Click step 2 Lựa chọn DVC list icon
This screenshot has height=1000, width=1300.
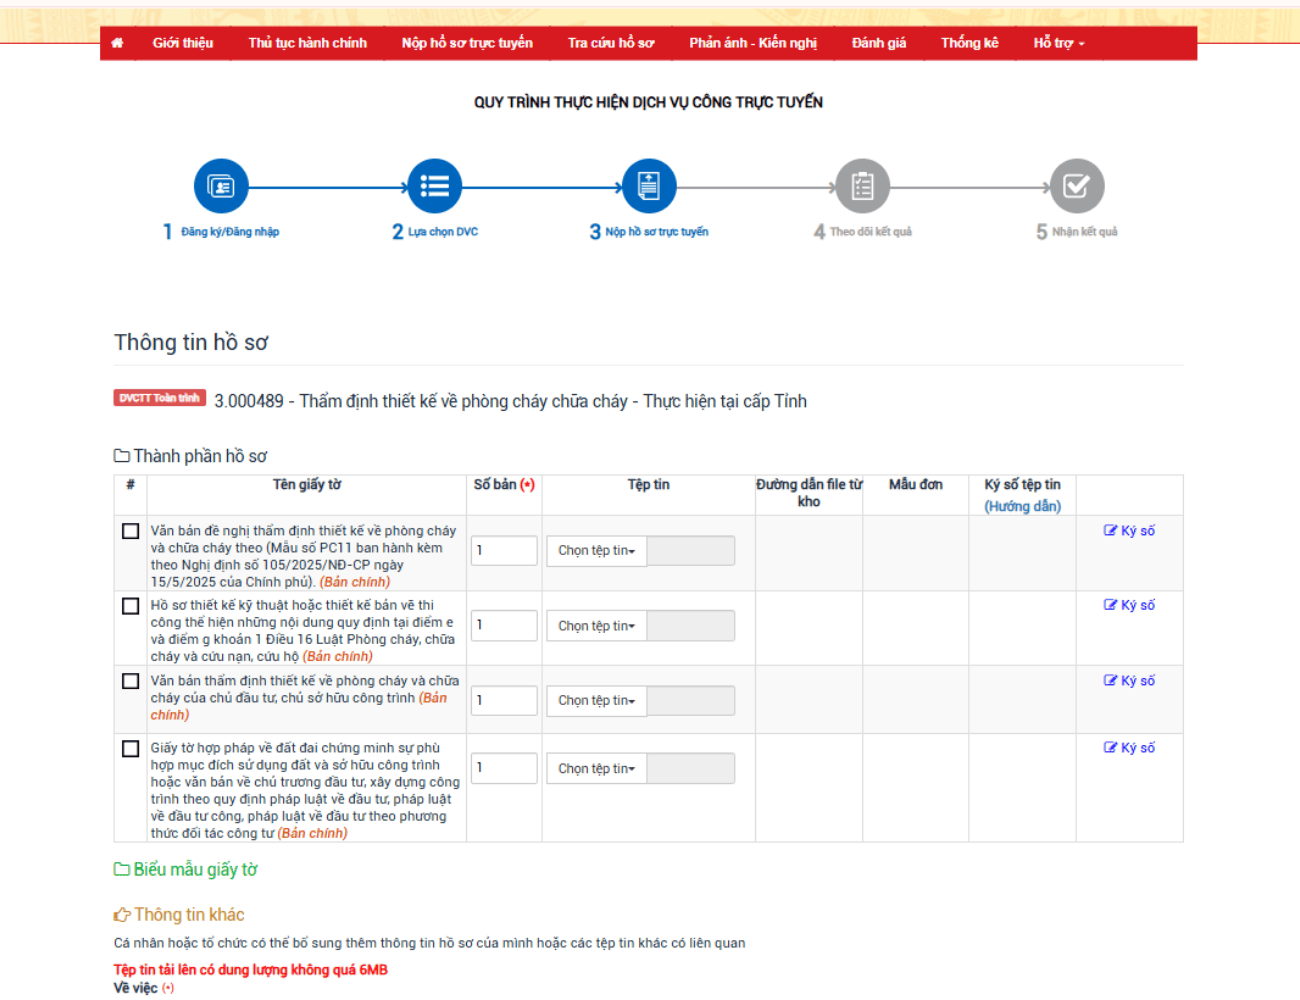pyautogui.click(x=434, y=186)
